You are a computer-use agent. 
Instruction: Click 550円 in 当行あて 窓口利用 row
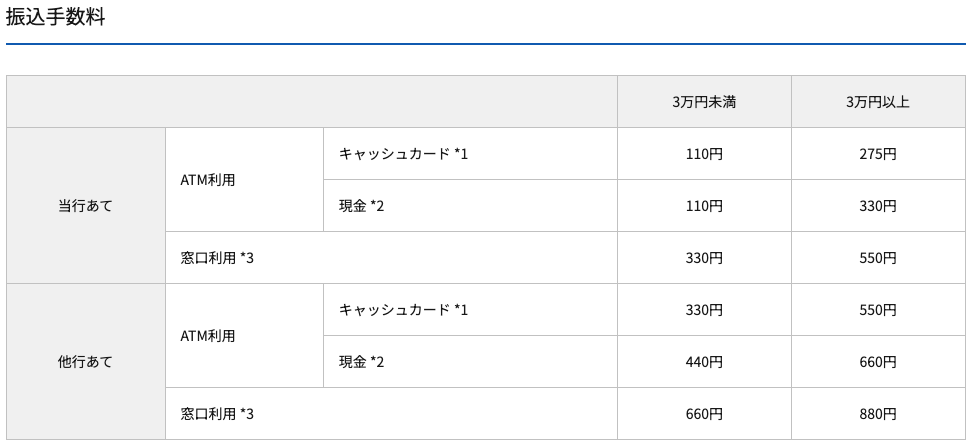[877, 258]
